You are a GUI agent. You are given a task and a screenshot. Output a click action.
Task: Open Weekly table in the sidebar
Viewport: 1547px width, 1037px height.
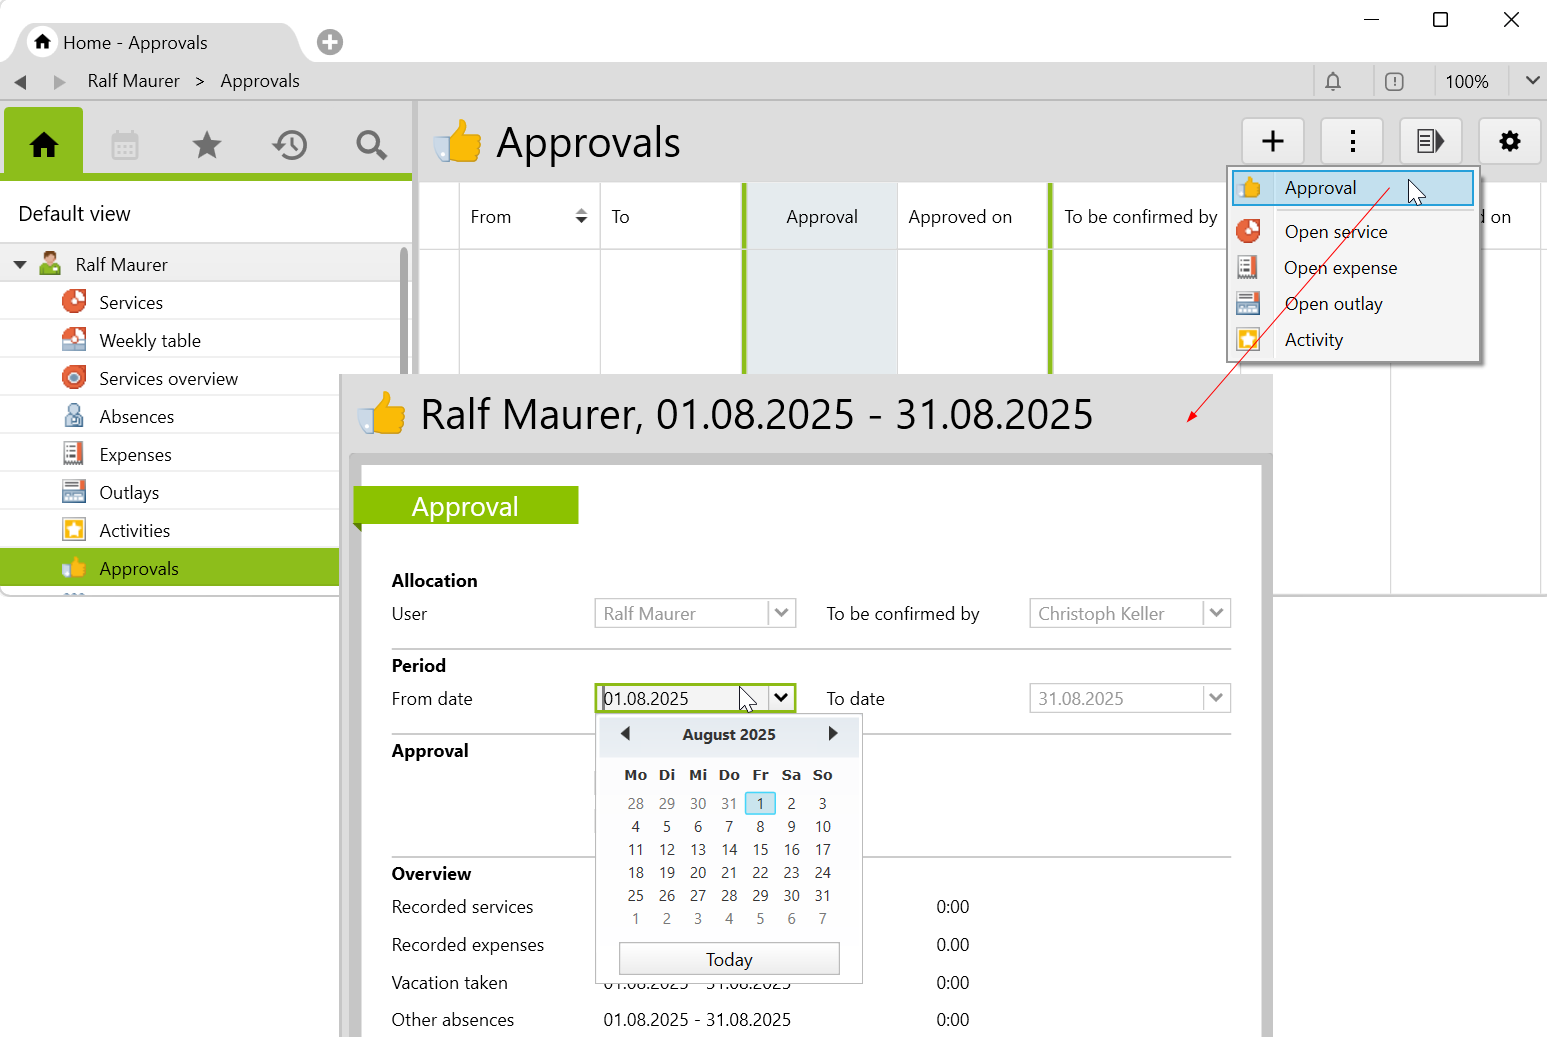click(x=150, y=341)
